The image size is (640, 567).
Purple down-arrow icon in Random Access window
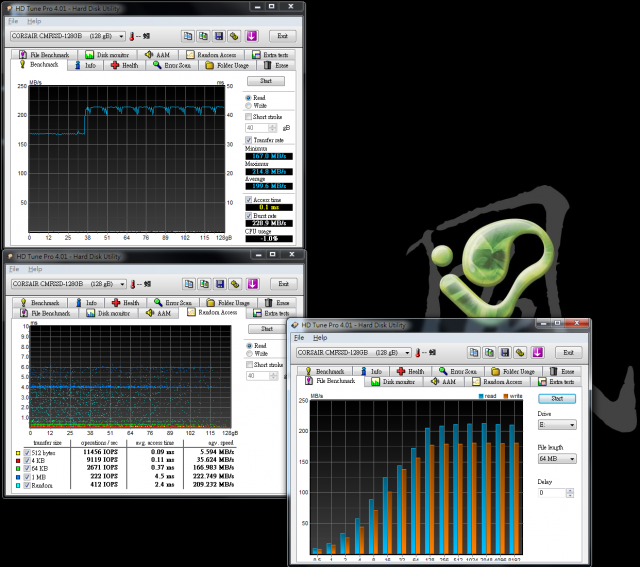(253, 284)
